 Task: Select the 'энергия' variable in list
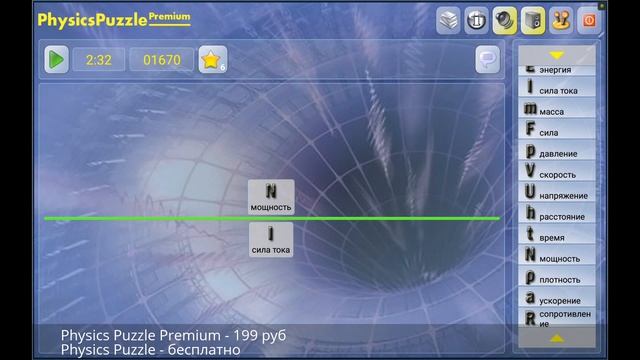[557, 70]
